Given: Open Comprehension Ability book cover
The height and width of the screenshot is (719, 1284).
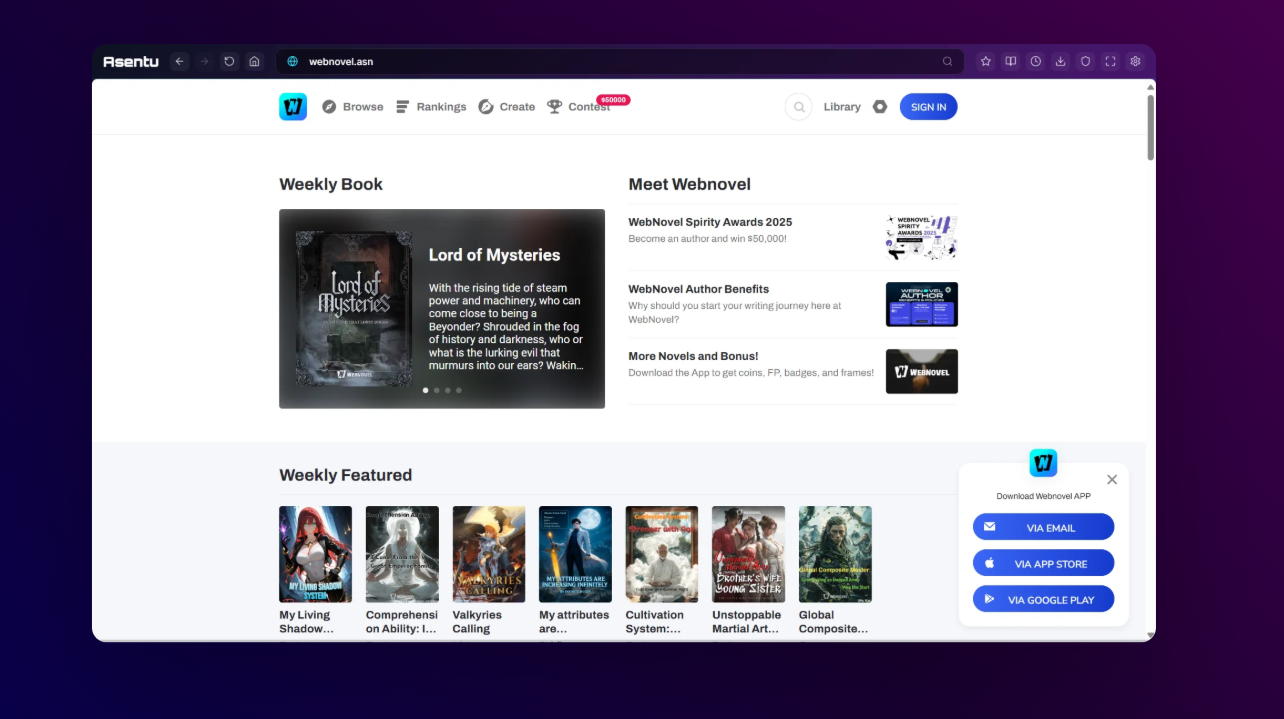Looking at the screenshot, I should 402,554.
